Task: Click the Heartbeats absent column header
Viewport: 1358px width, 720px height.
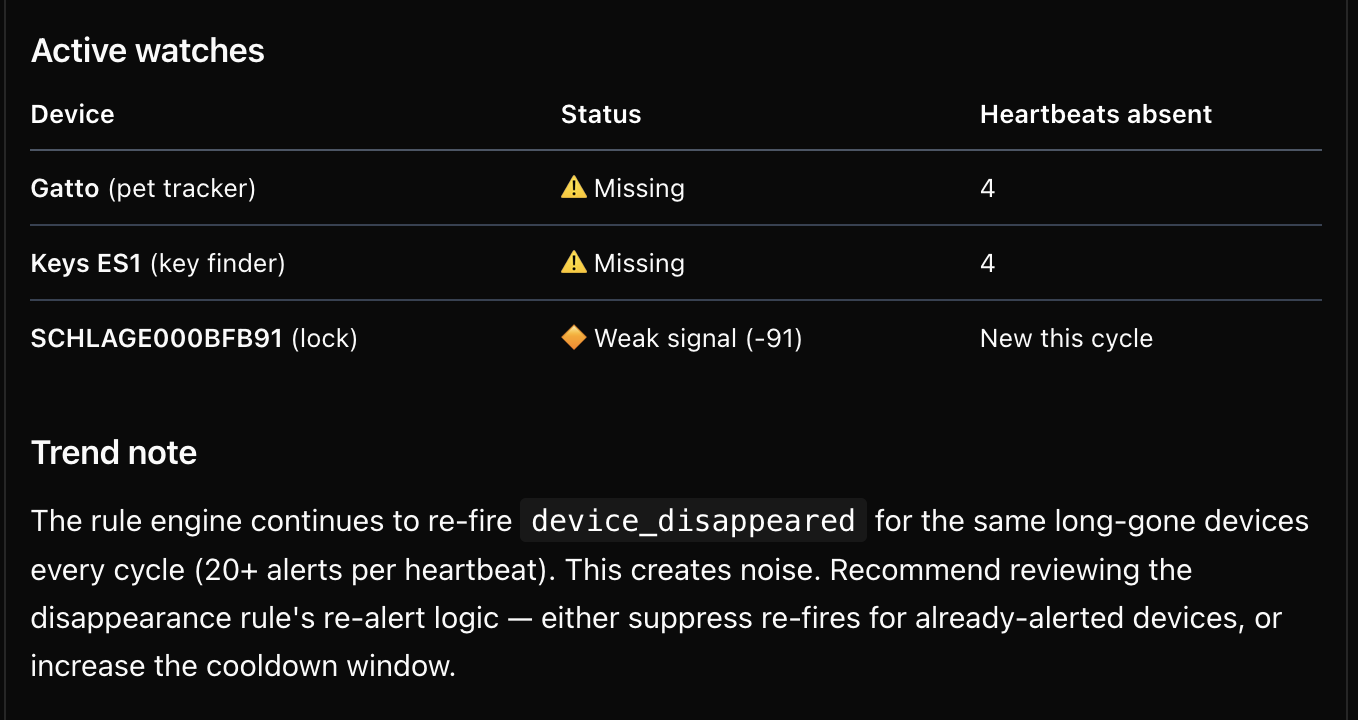Action: click(x=1095, y=114)
